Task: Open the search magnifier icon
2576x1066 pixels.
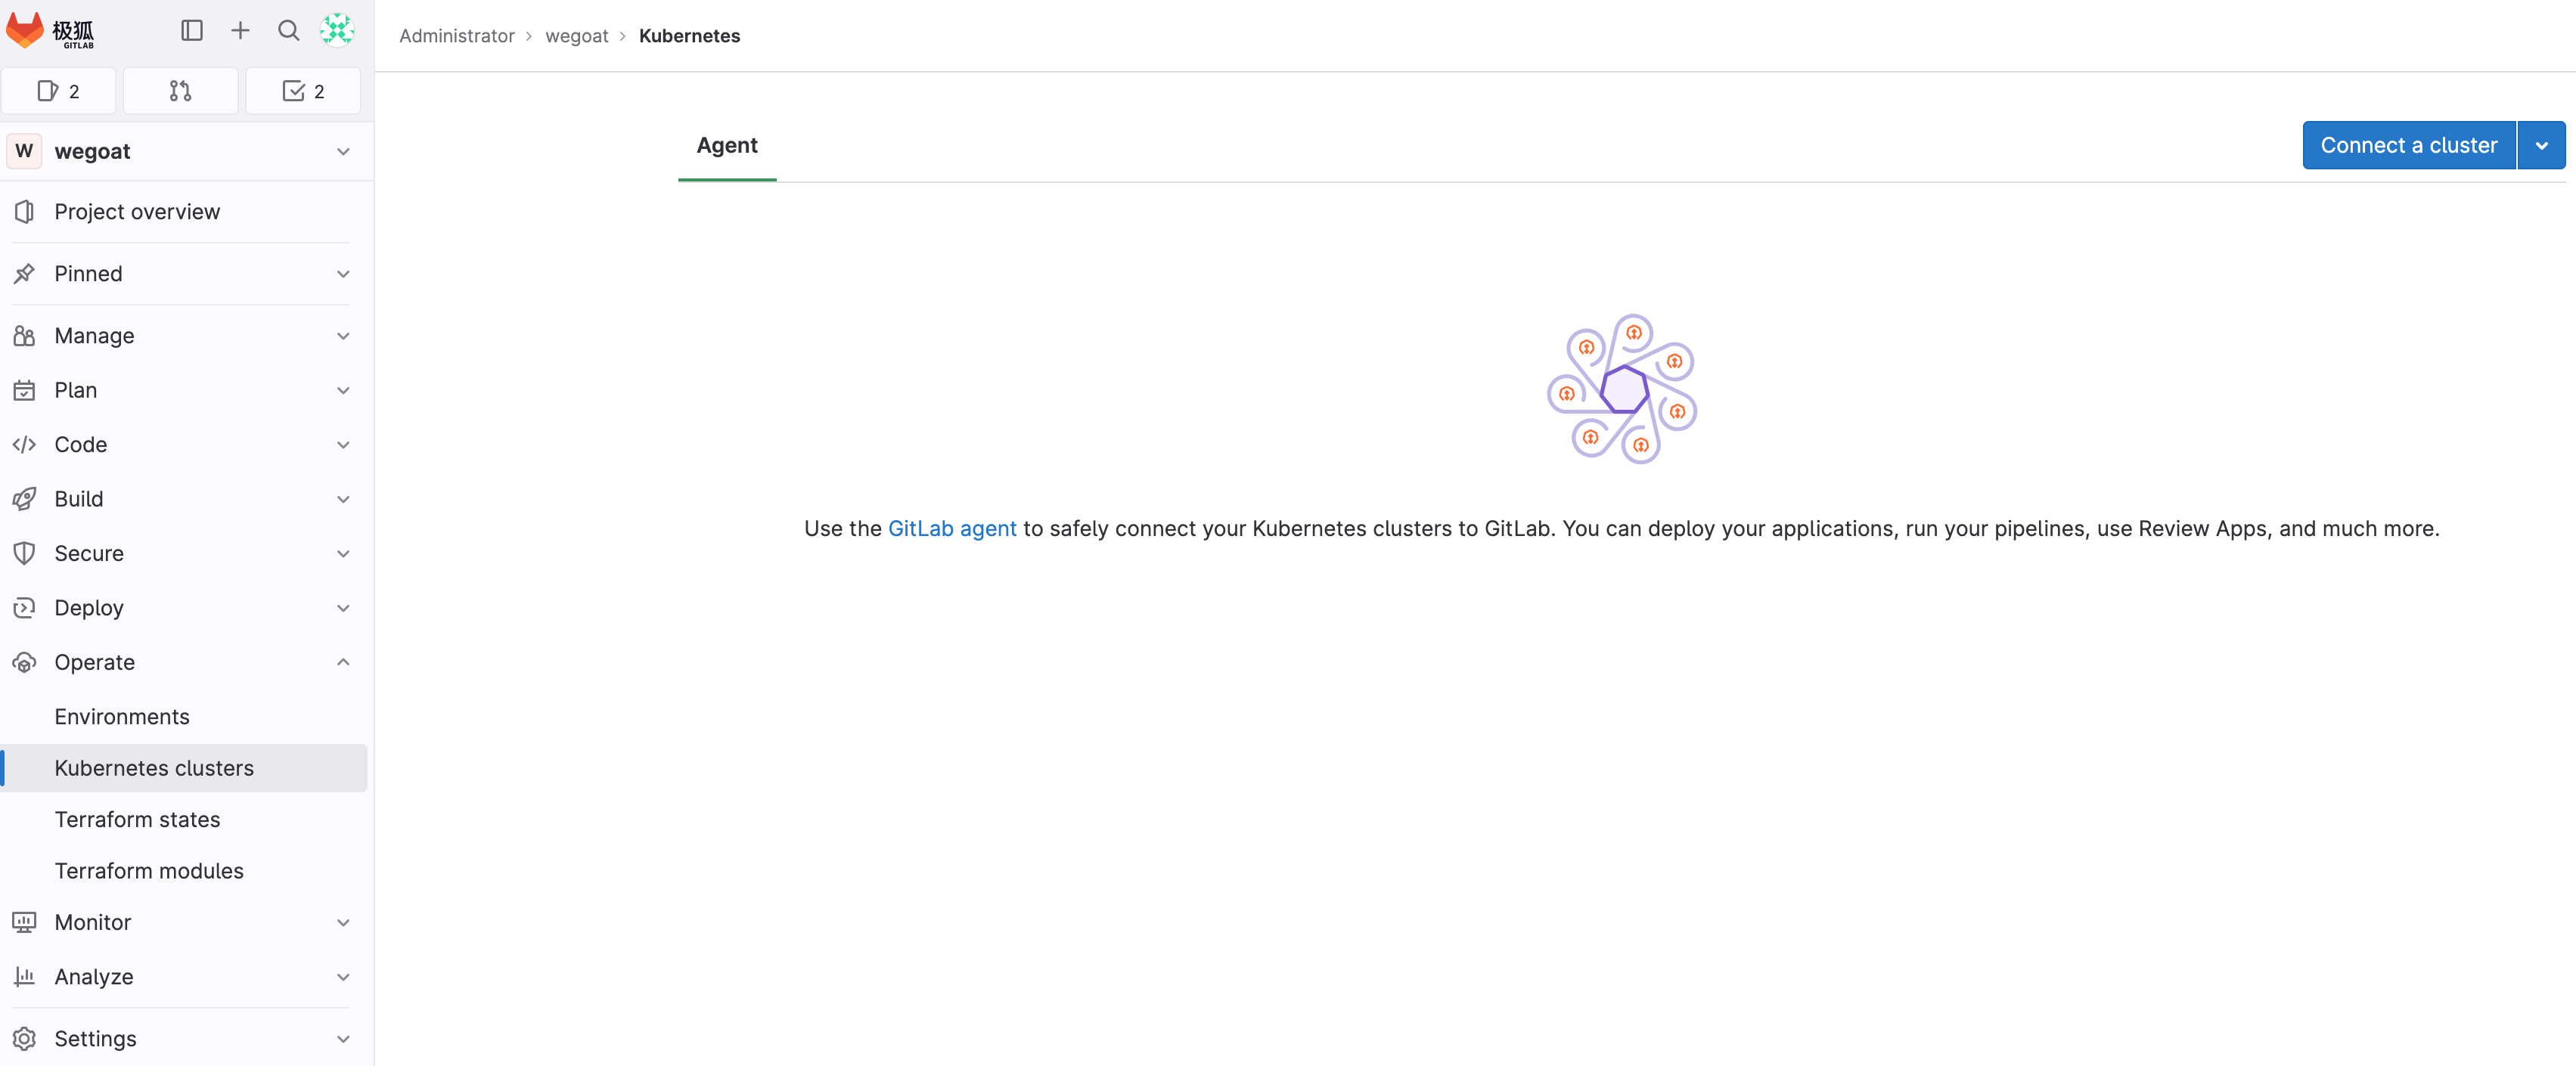Action: pos(288,30)
